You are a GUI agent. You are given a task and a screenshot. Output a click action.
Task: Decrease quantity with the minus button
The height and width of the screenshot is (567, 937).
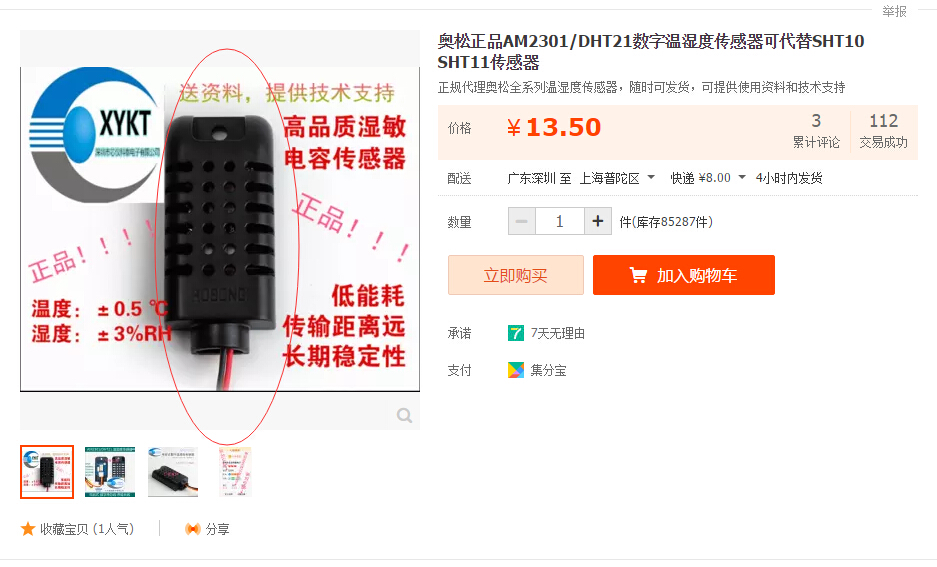coord(522,222)
